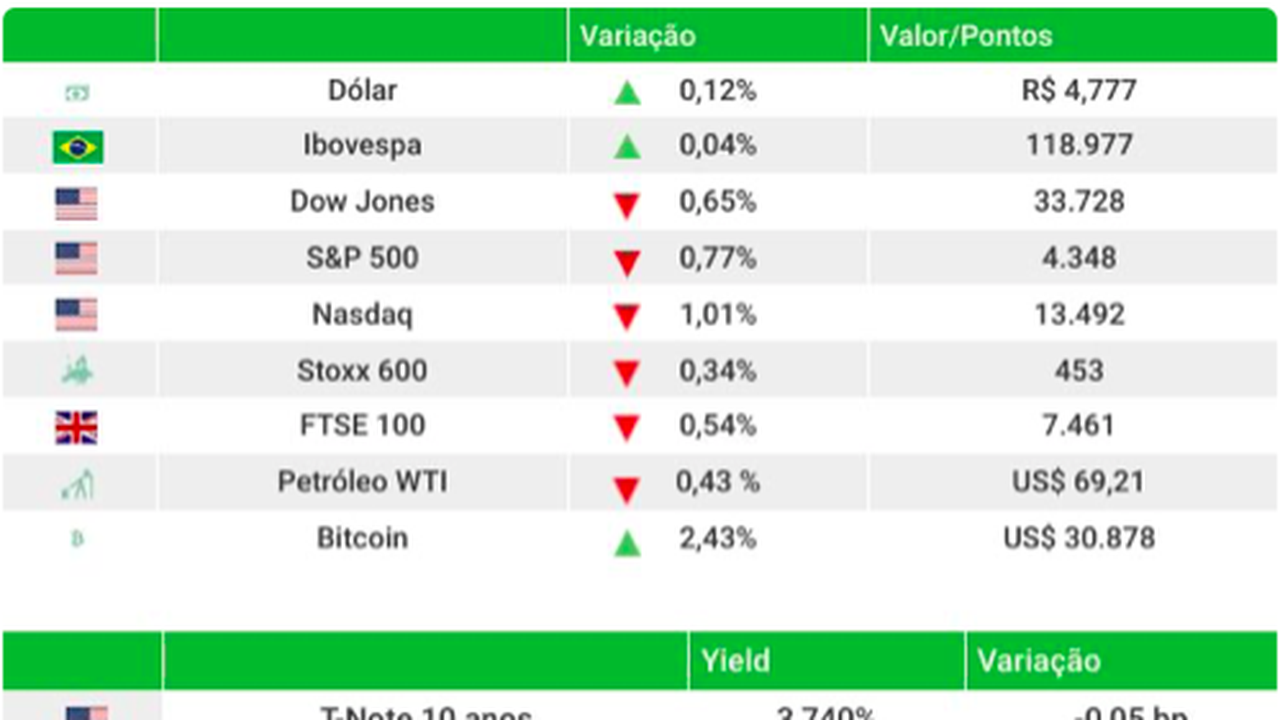Click the red down arrow for Nasdaq

(x=627, y=318)
